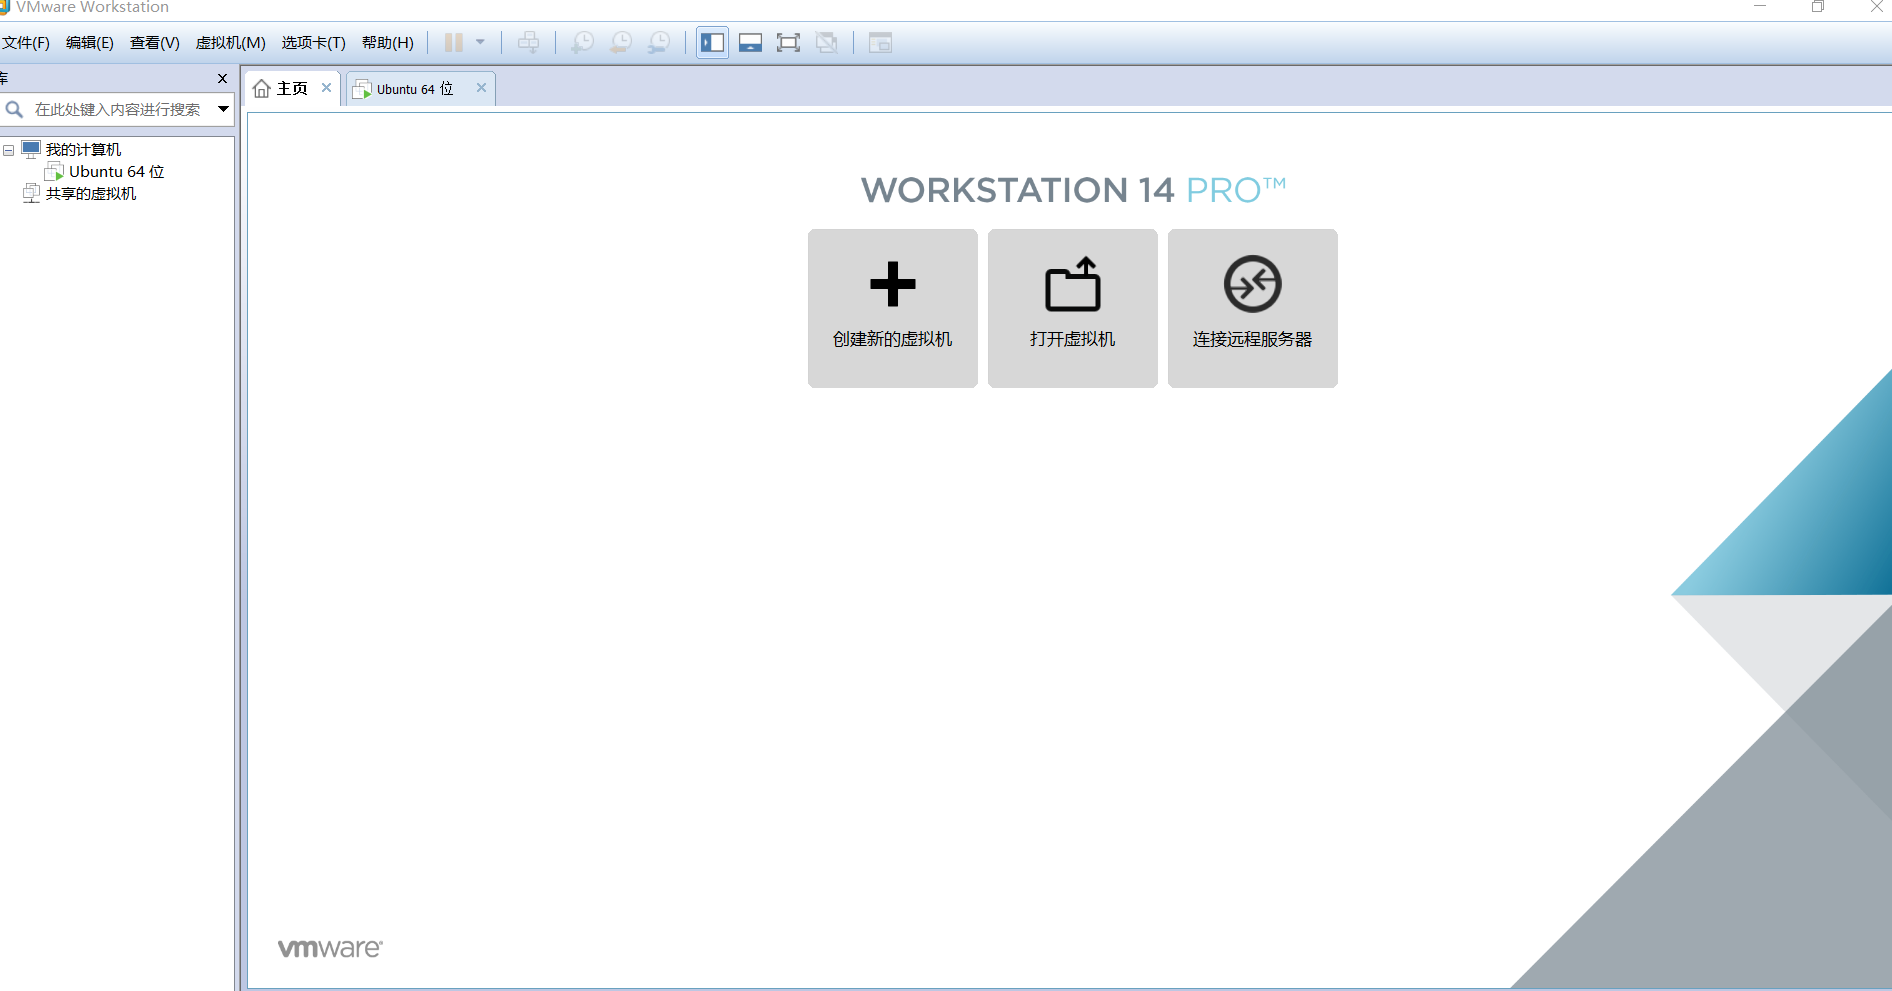This screenshot has height=991, width=1892.
Task: Click the send Ctrl+Alt+Del toolbar icon
Action: 529,43
